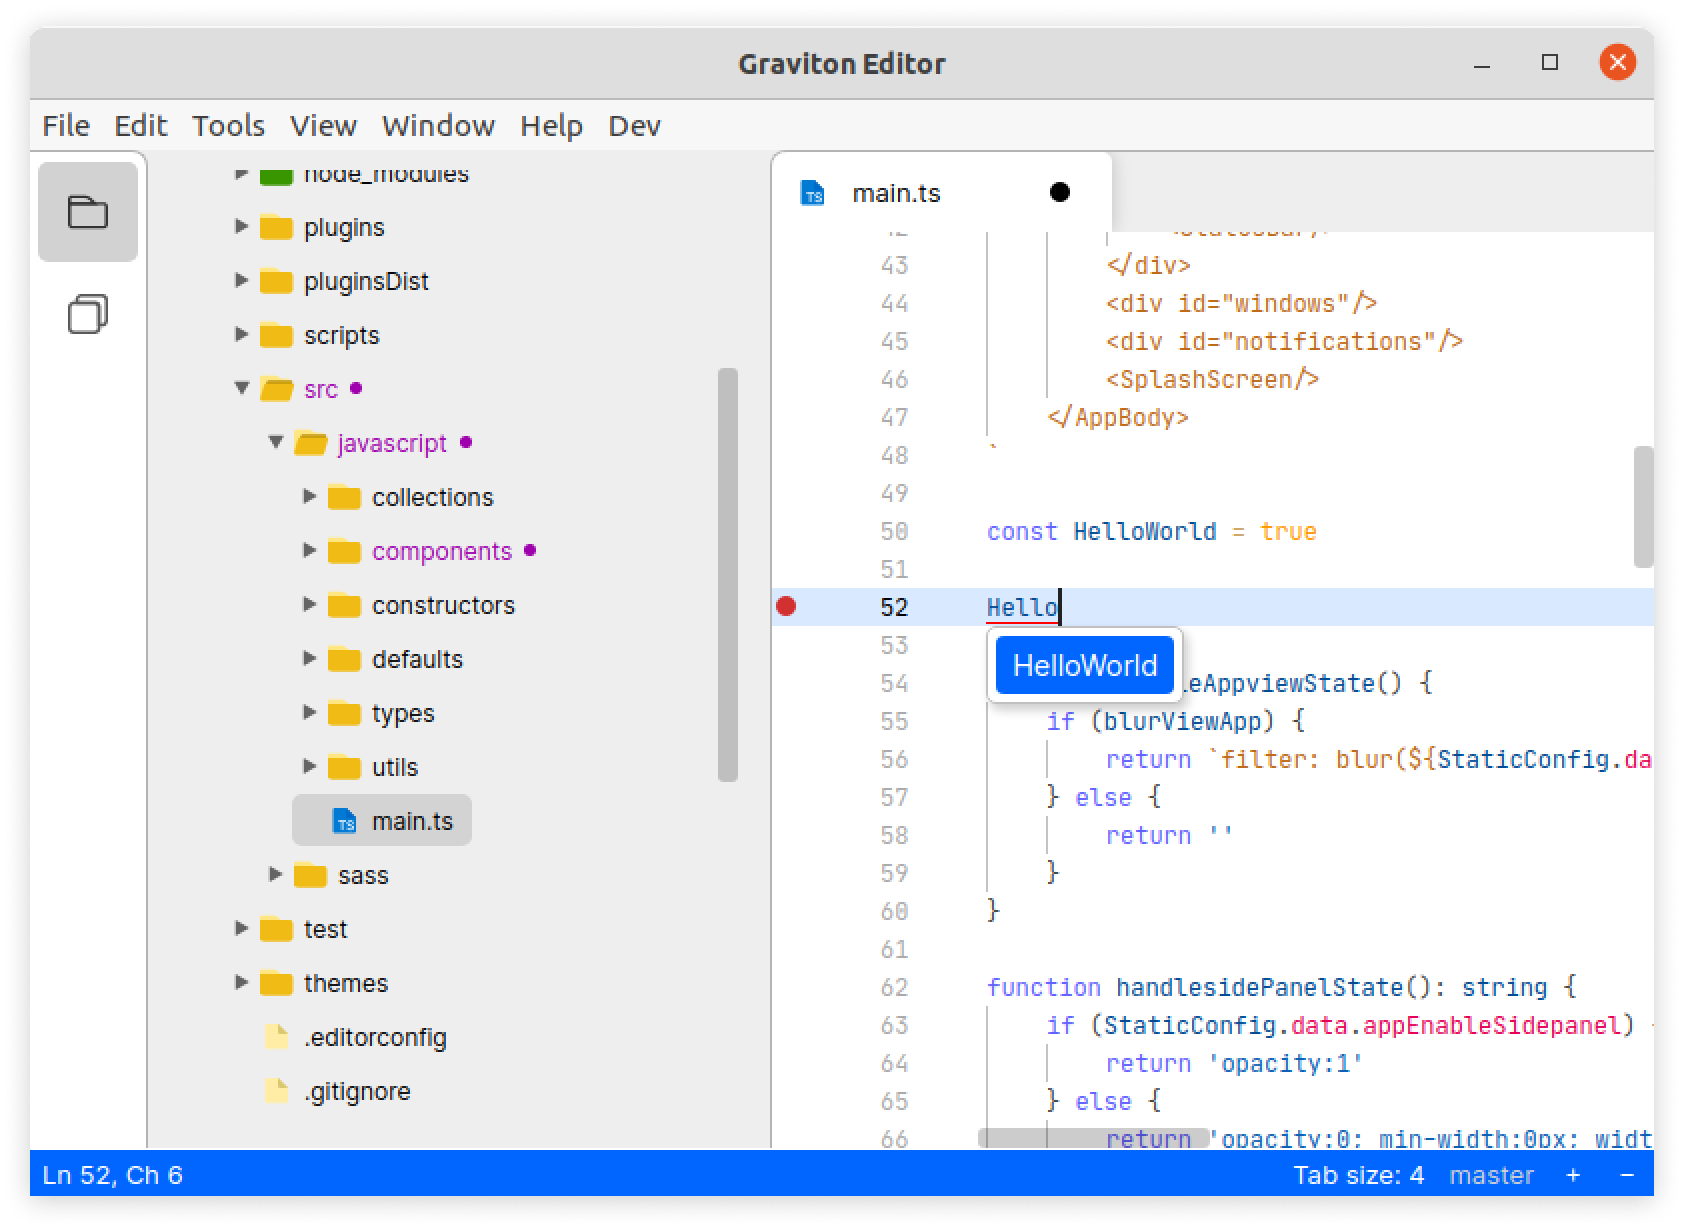Click the editor vertical scrollbar thumb
Image resolution: width=1684 pixels, height=1230 pixels.
[x=1643, y=507]
